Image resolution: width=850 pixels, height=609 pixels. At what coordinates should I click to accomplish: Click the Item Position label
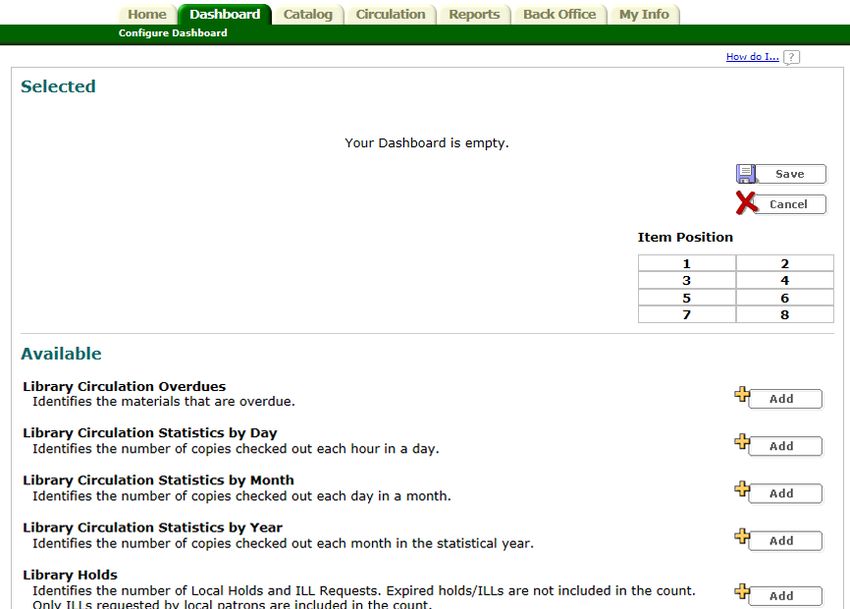coord(685,238)
